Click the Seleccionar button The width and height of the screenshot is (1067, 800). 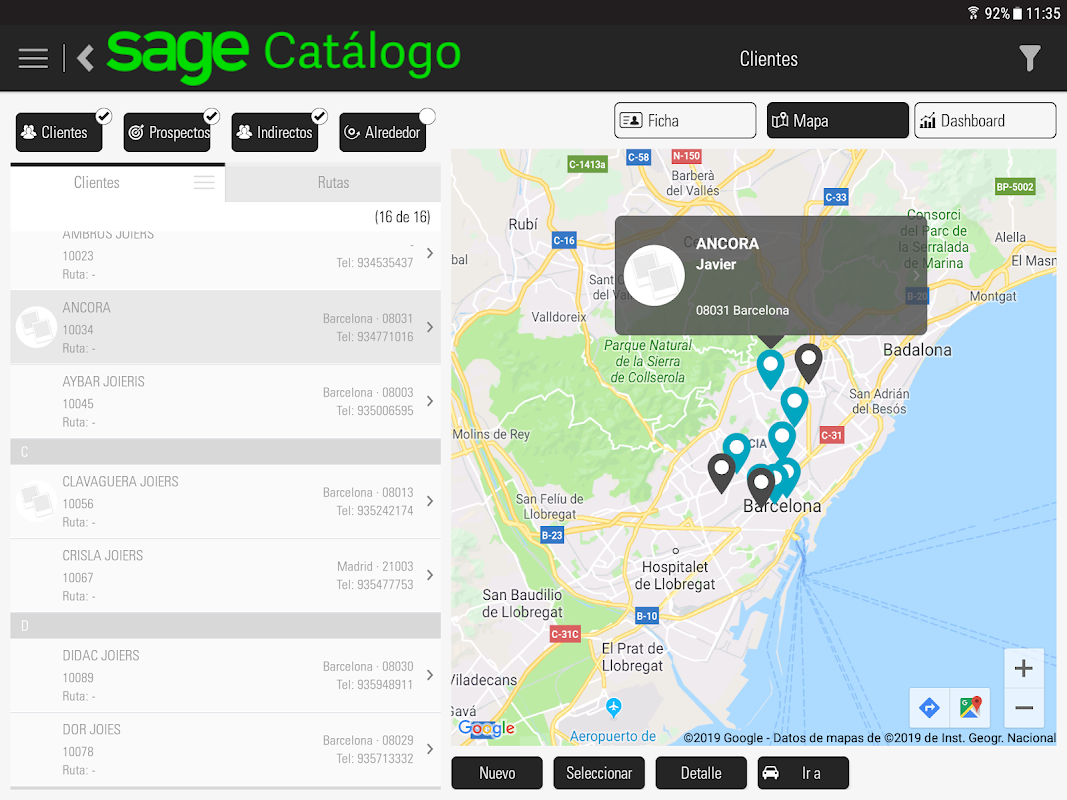(599, 773)
